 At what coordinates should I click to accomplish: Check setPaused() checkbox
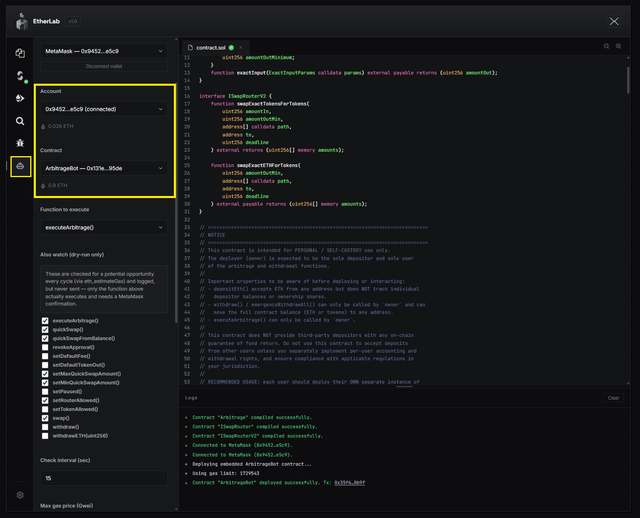(45, 391)
